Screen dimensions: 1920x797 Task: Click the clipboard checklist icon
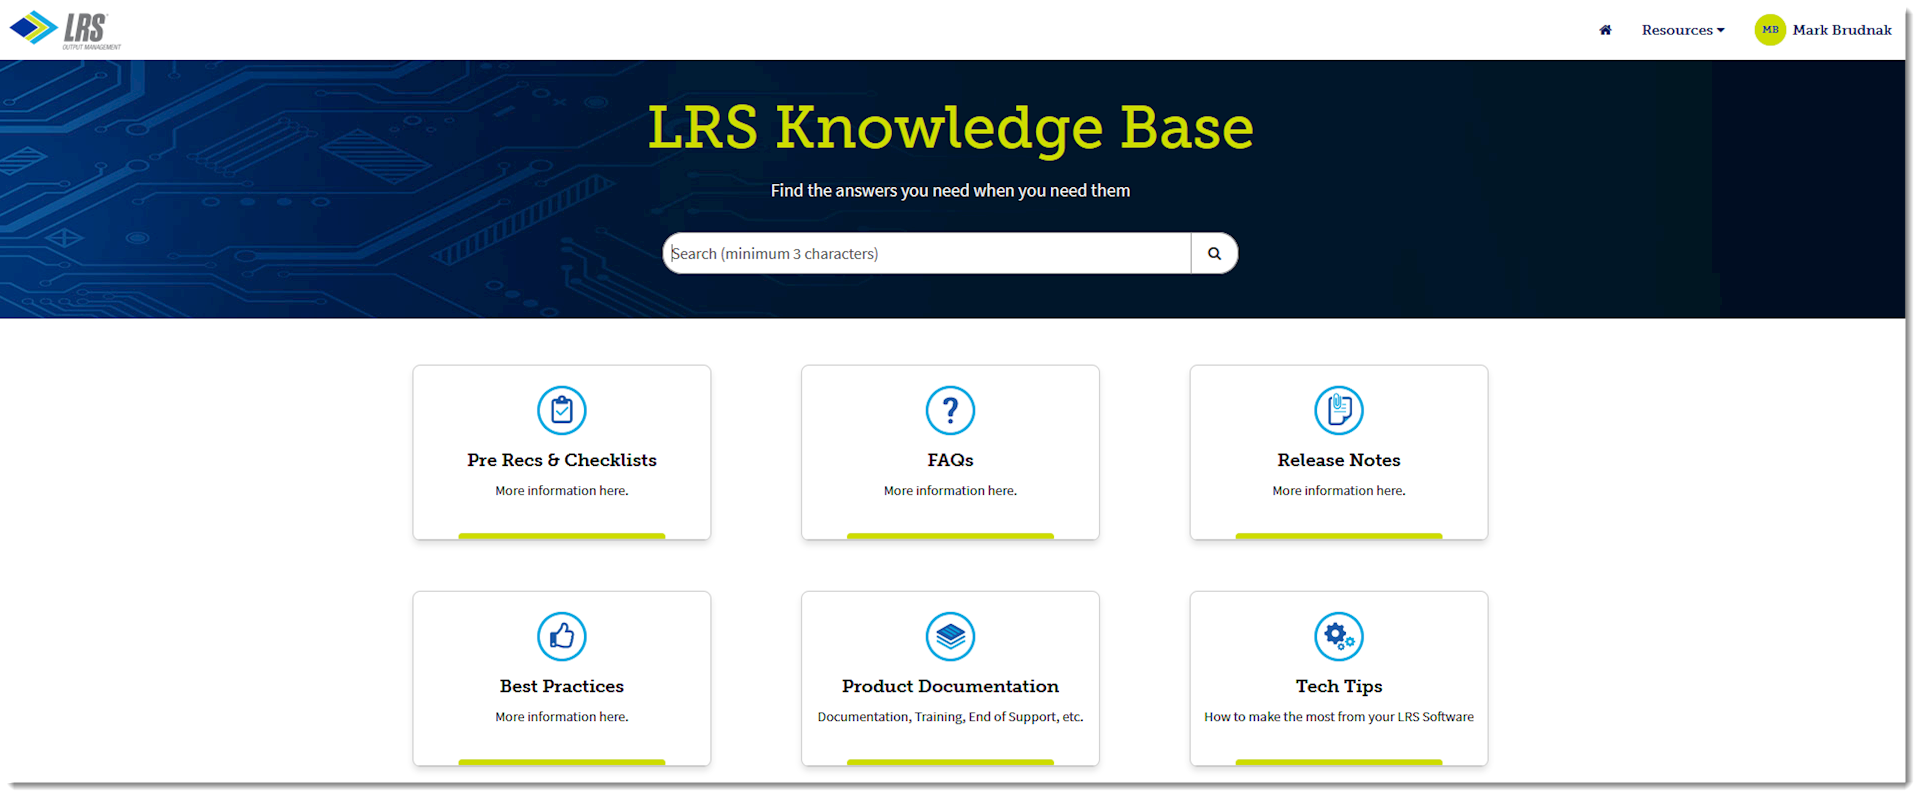coord(562,410)
